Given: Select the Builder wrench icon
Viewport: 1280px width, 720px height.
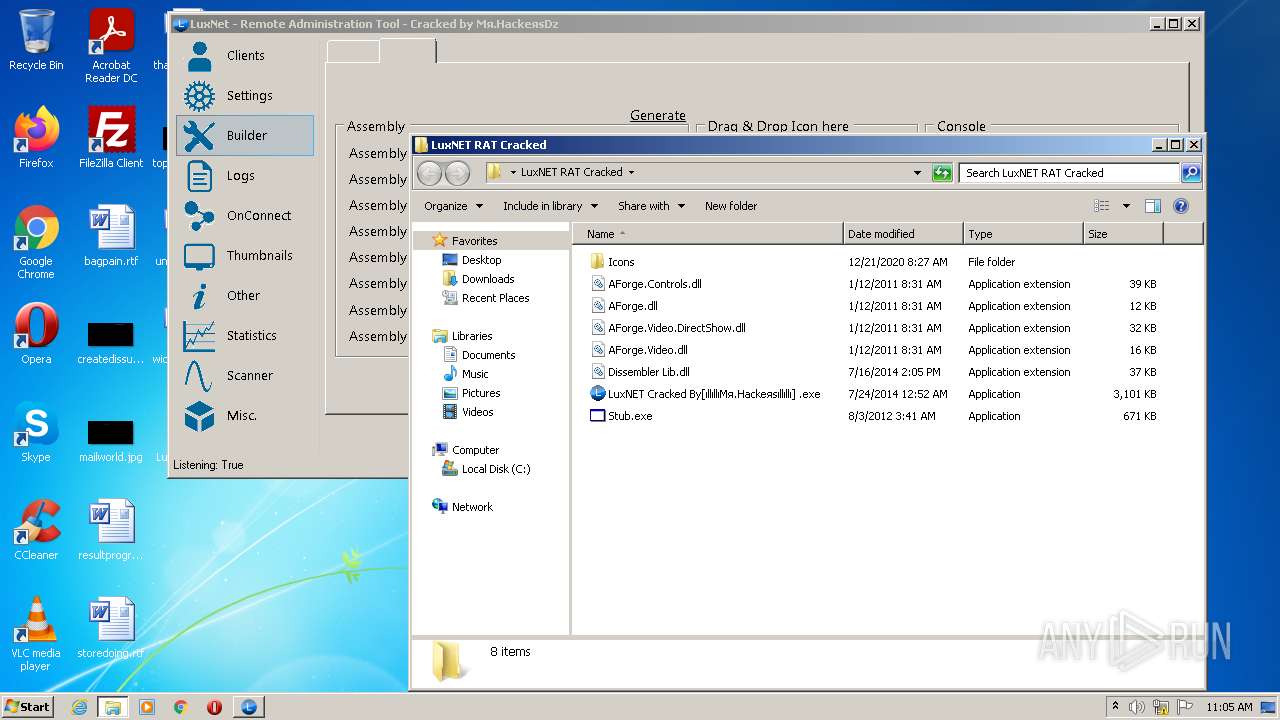Looking at the screenshot, I should pyautogui.click(x=200, y=136).
